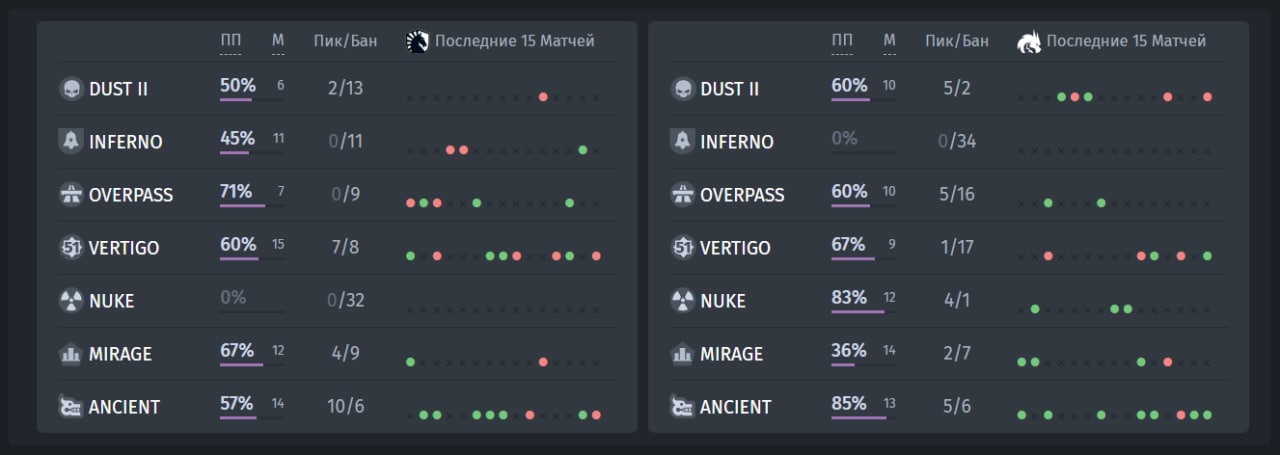The height and width of the screenshot is (455, 1280).
Task: Click the Ancient map icon in right panel
Action: tap(682, 407)
